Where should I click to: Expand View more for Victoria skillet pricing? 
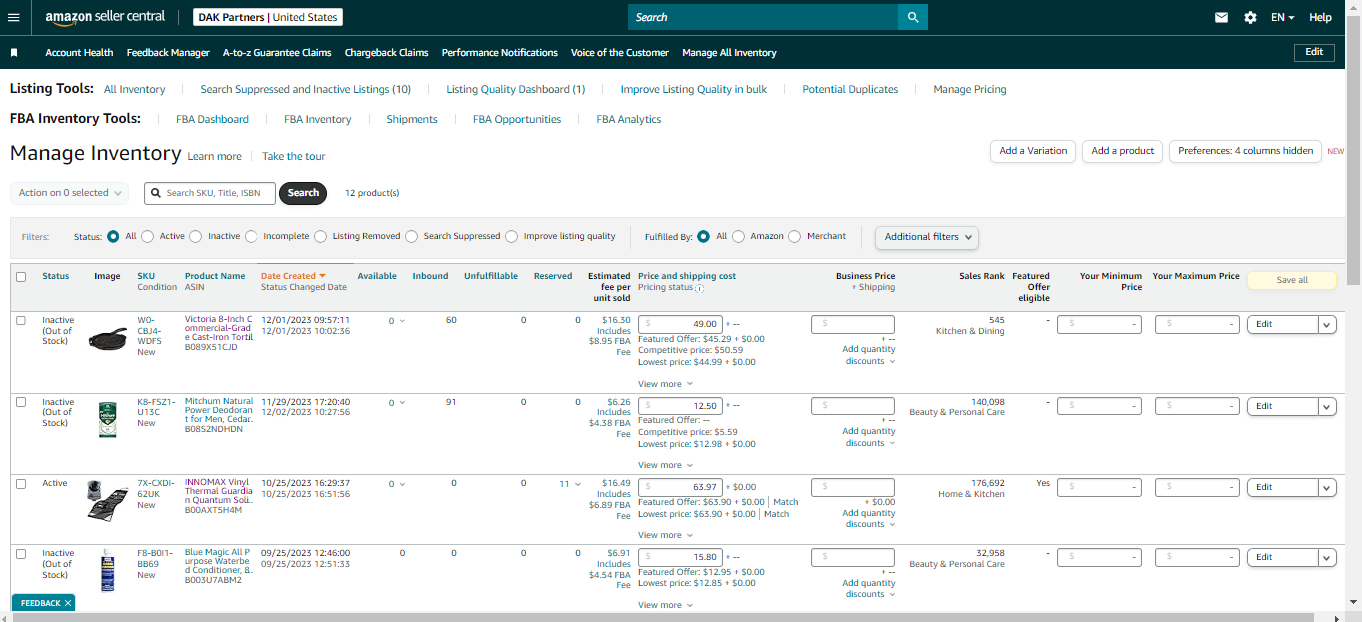pyautogui.click(x=665, y=384)
